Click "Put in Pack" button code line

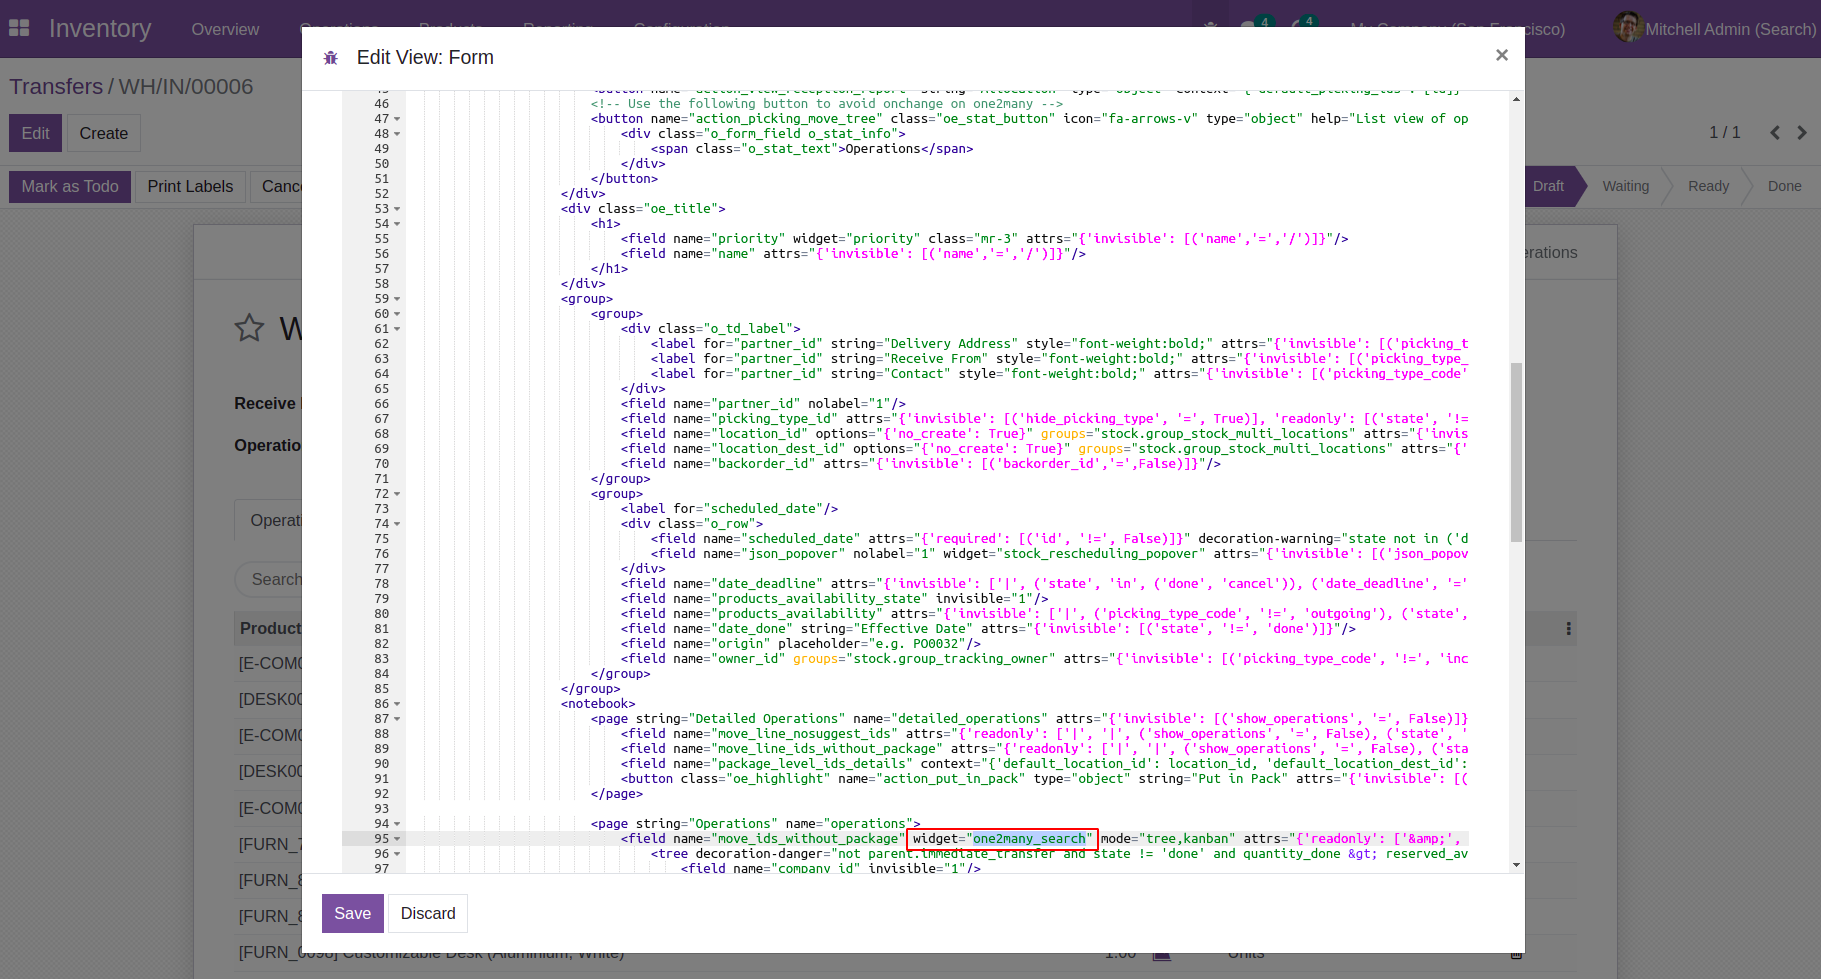point(1044,779)
